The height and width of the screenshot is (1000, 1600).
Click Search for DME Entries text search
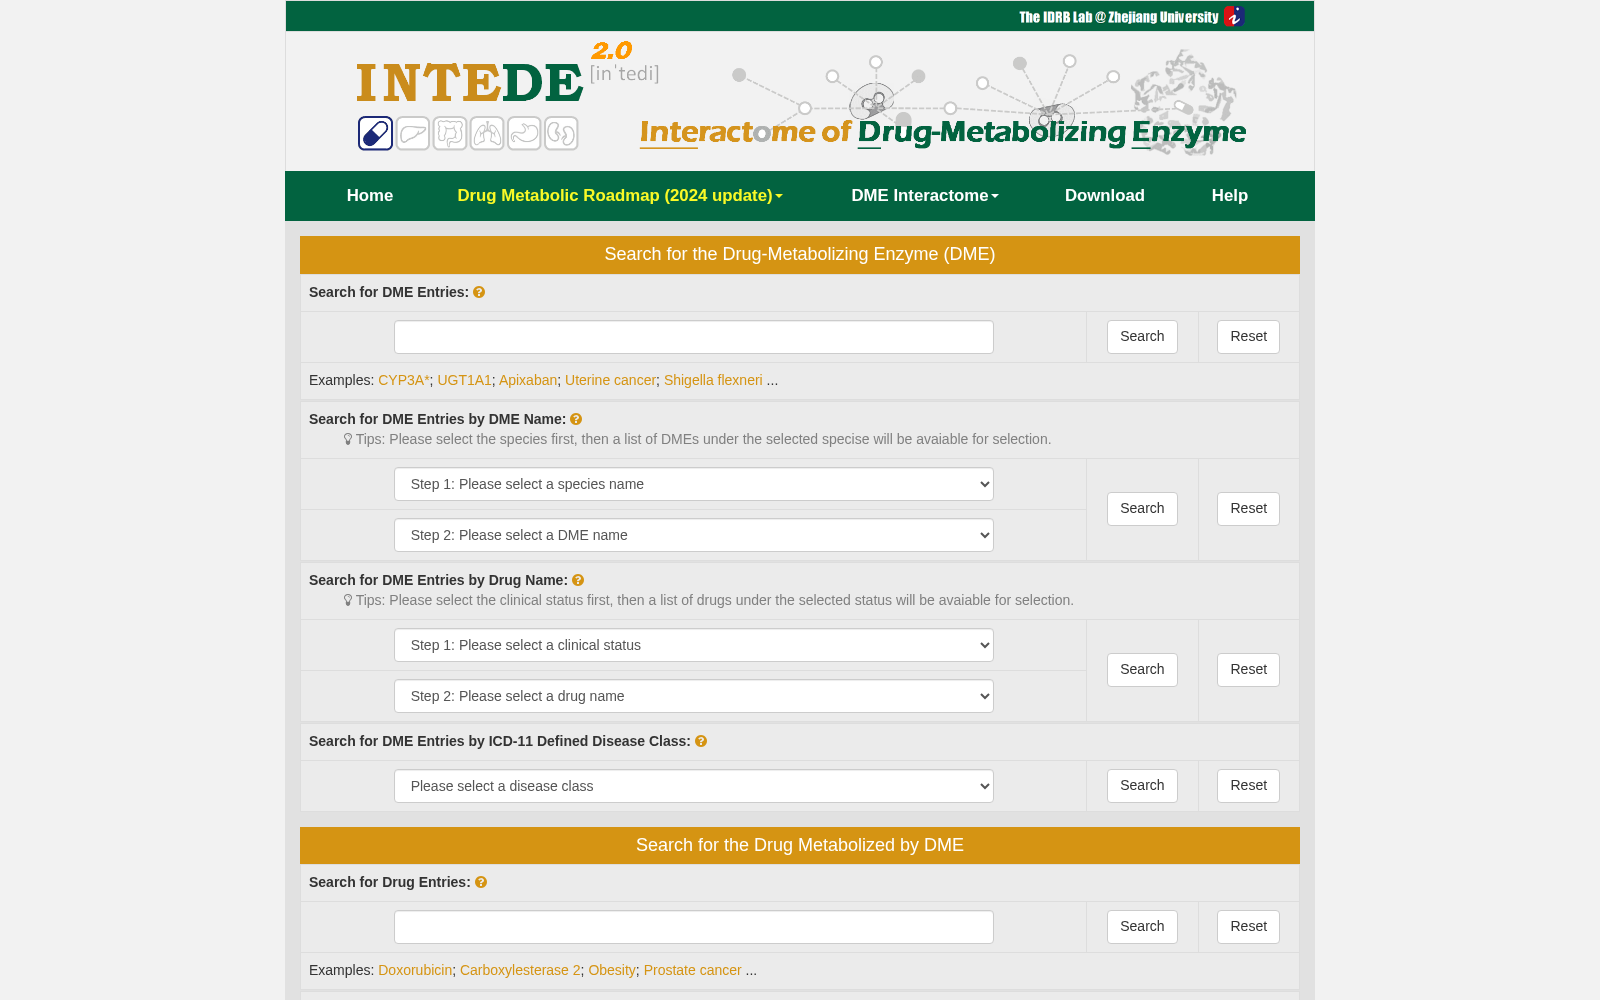[x=1142, y=337]
